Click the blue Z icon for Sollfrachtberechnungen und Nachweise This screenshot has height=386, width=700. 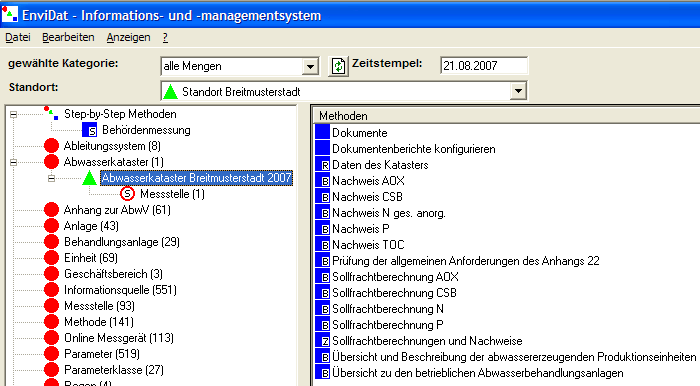point(322,341)
